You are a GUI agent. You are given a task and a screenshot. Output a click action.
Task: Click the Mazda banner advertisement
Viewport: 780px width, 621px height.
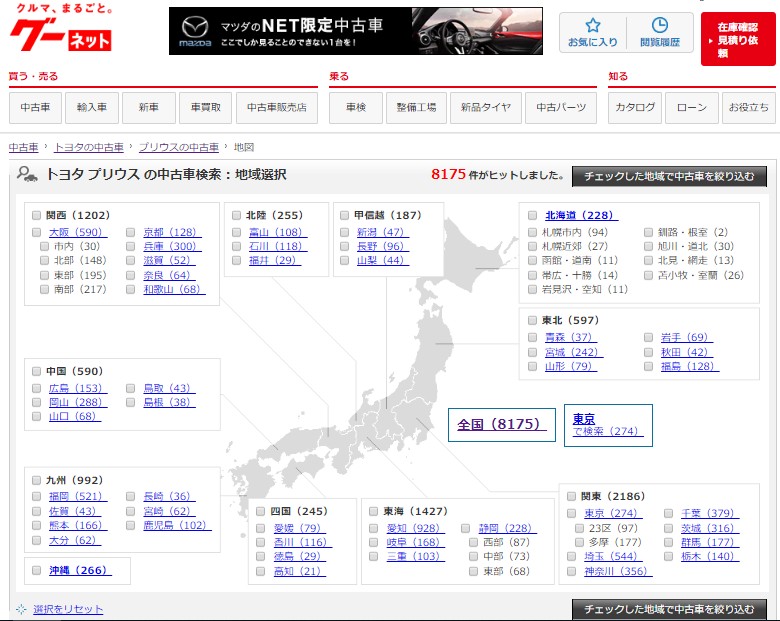pos(355,31)
